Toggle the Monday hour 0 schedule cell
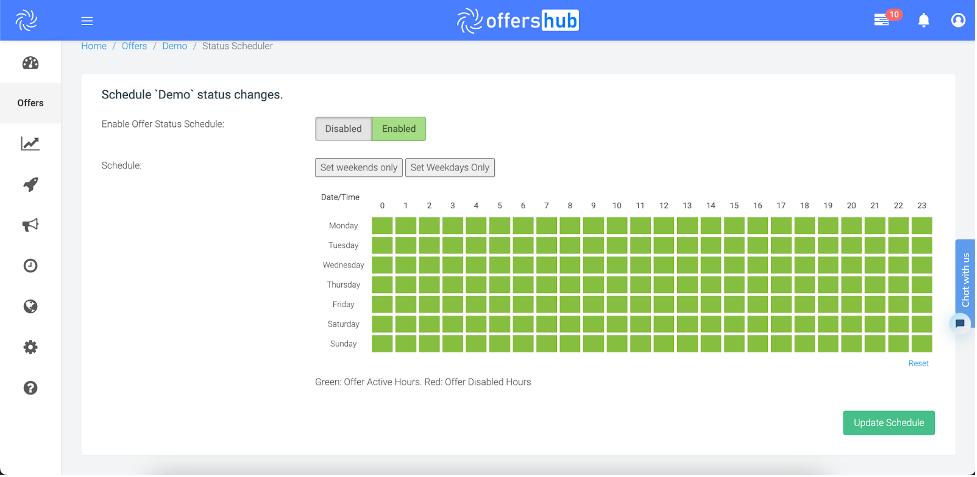The height and width of the screenshot is (477, 977). point(382,226)
